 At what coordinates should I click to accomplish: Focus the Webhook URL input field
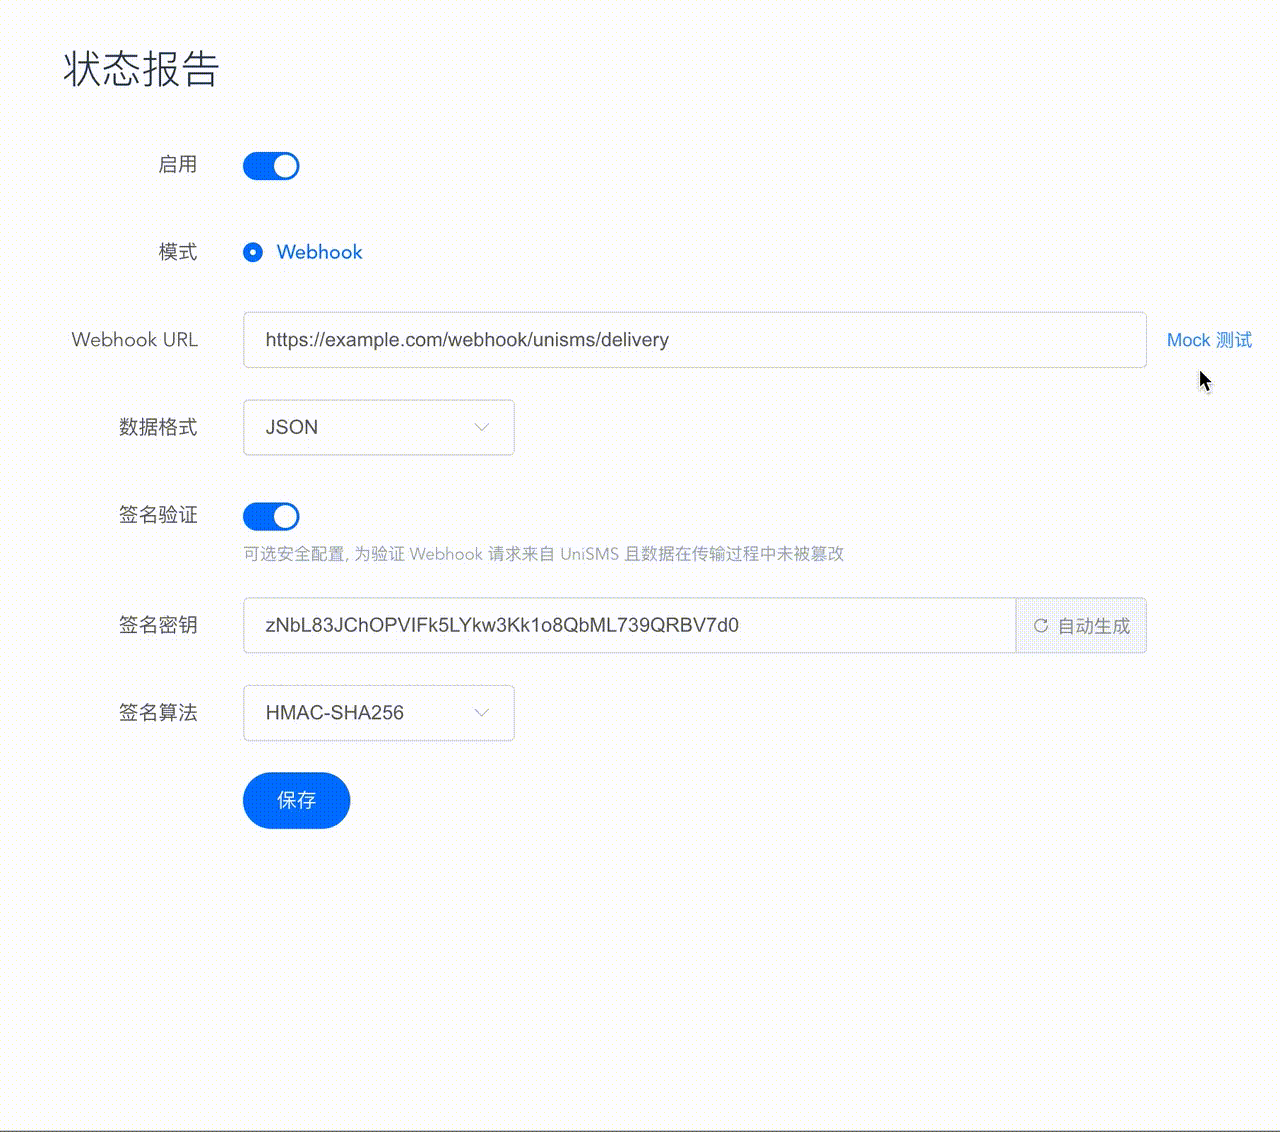(694, 340)
